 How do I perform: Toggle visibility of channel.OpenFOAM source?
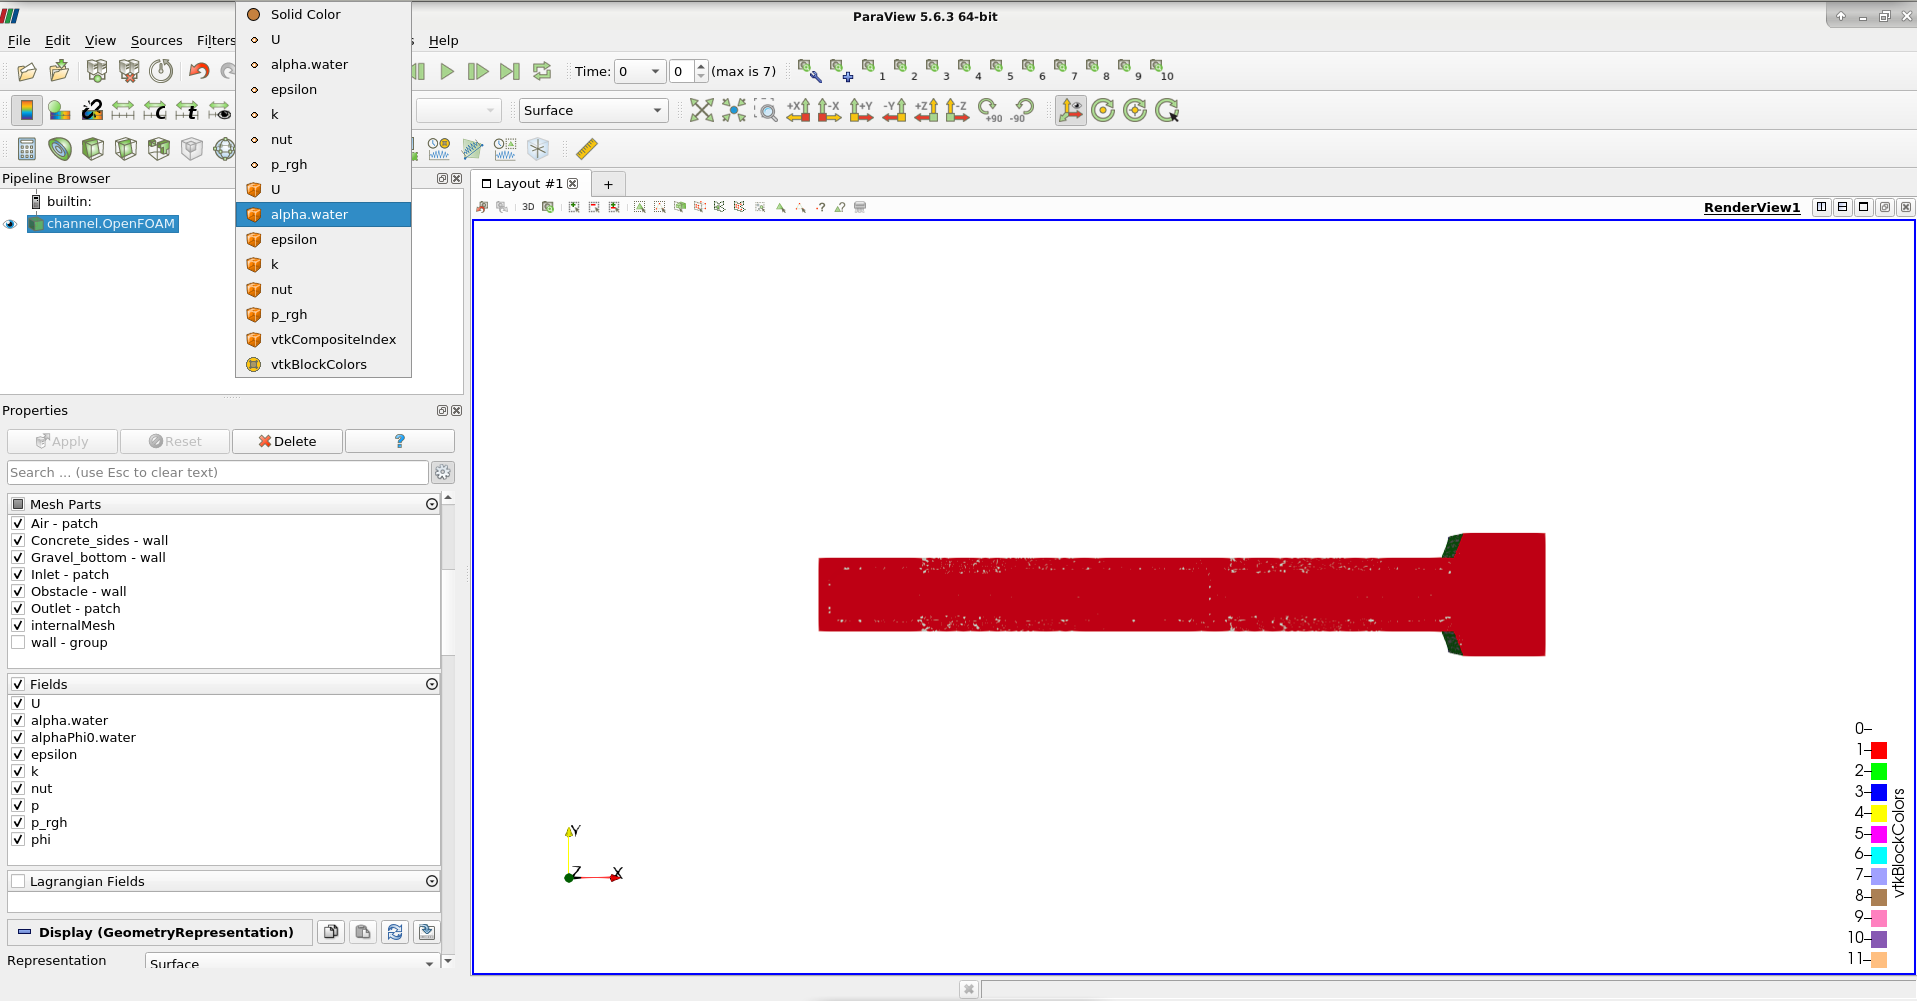(10, 224)
